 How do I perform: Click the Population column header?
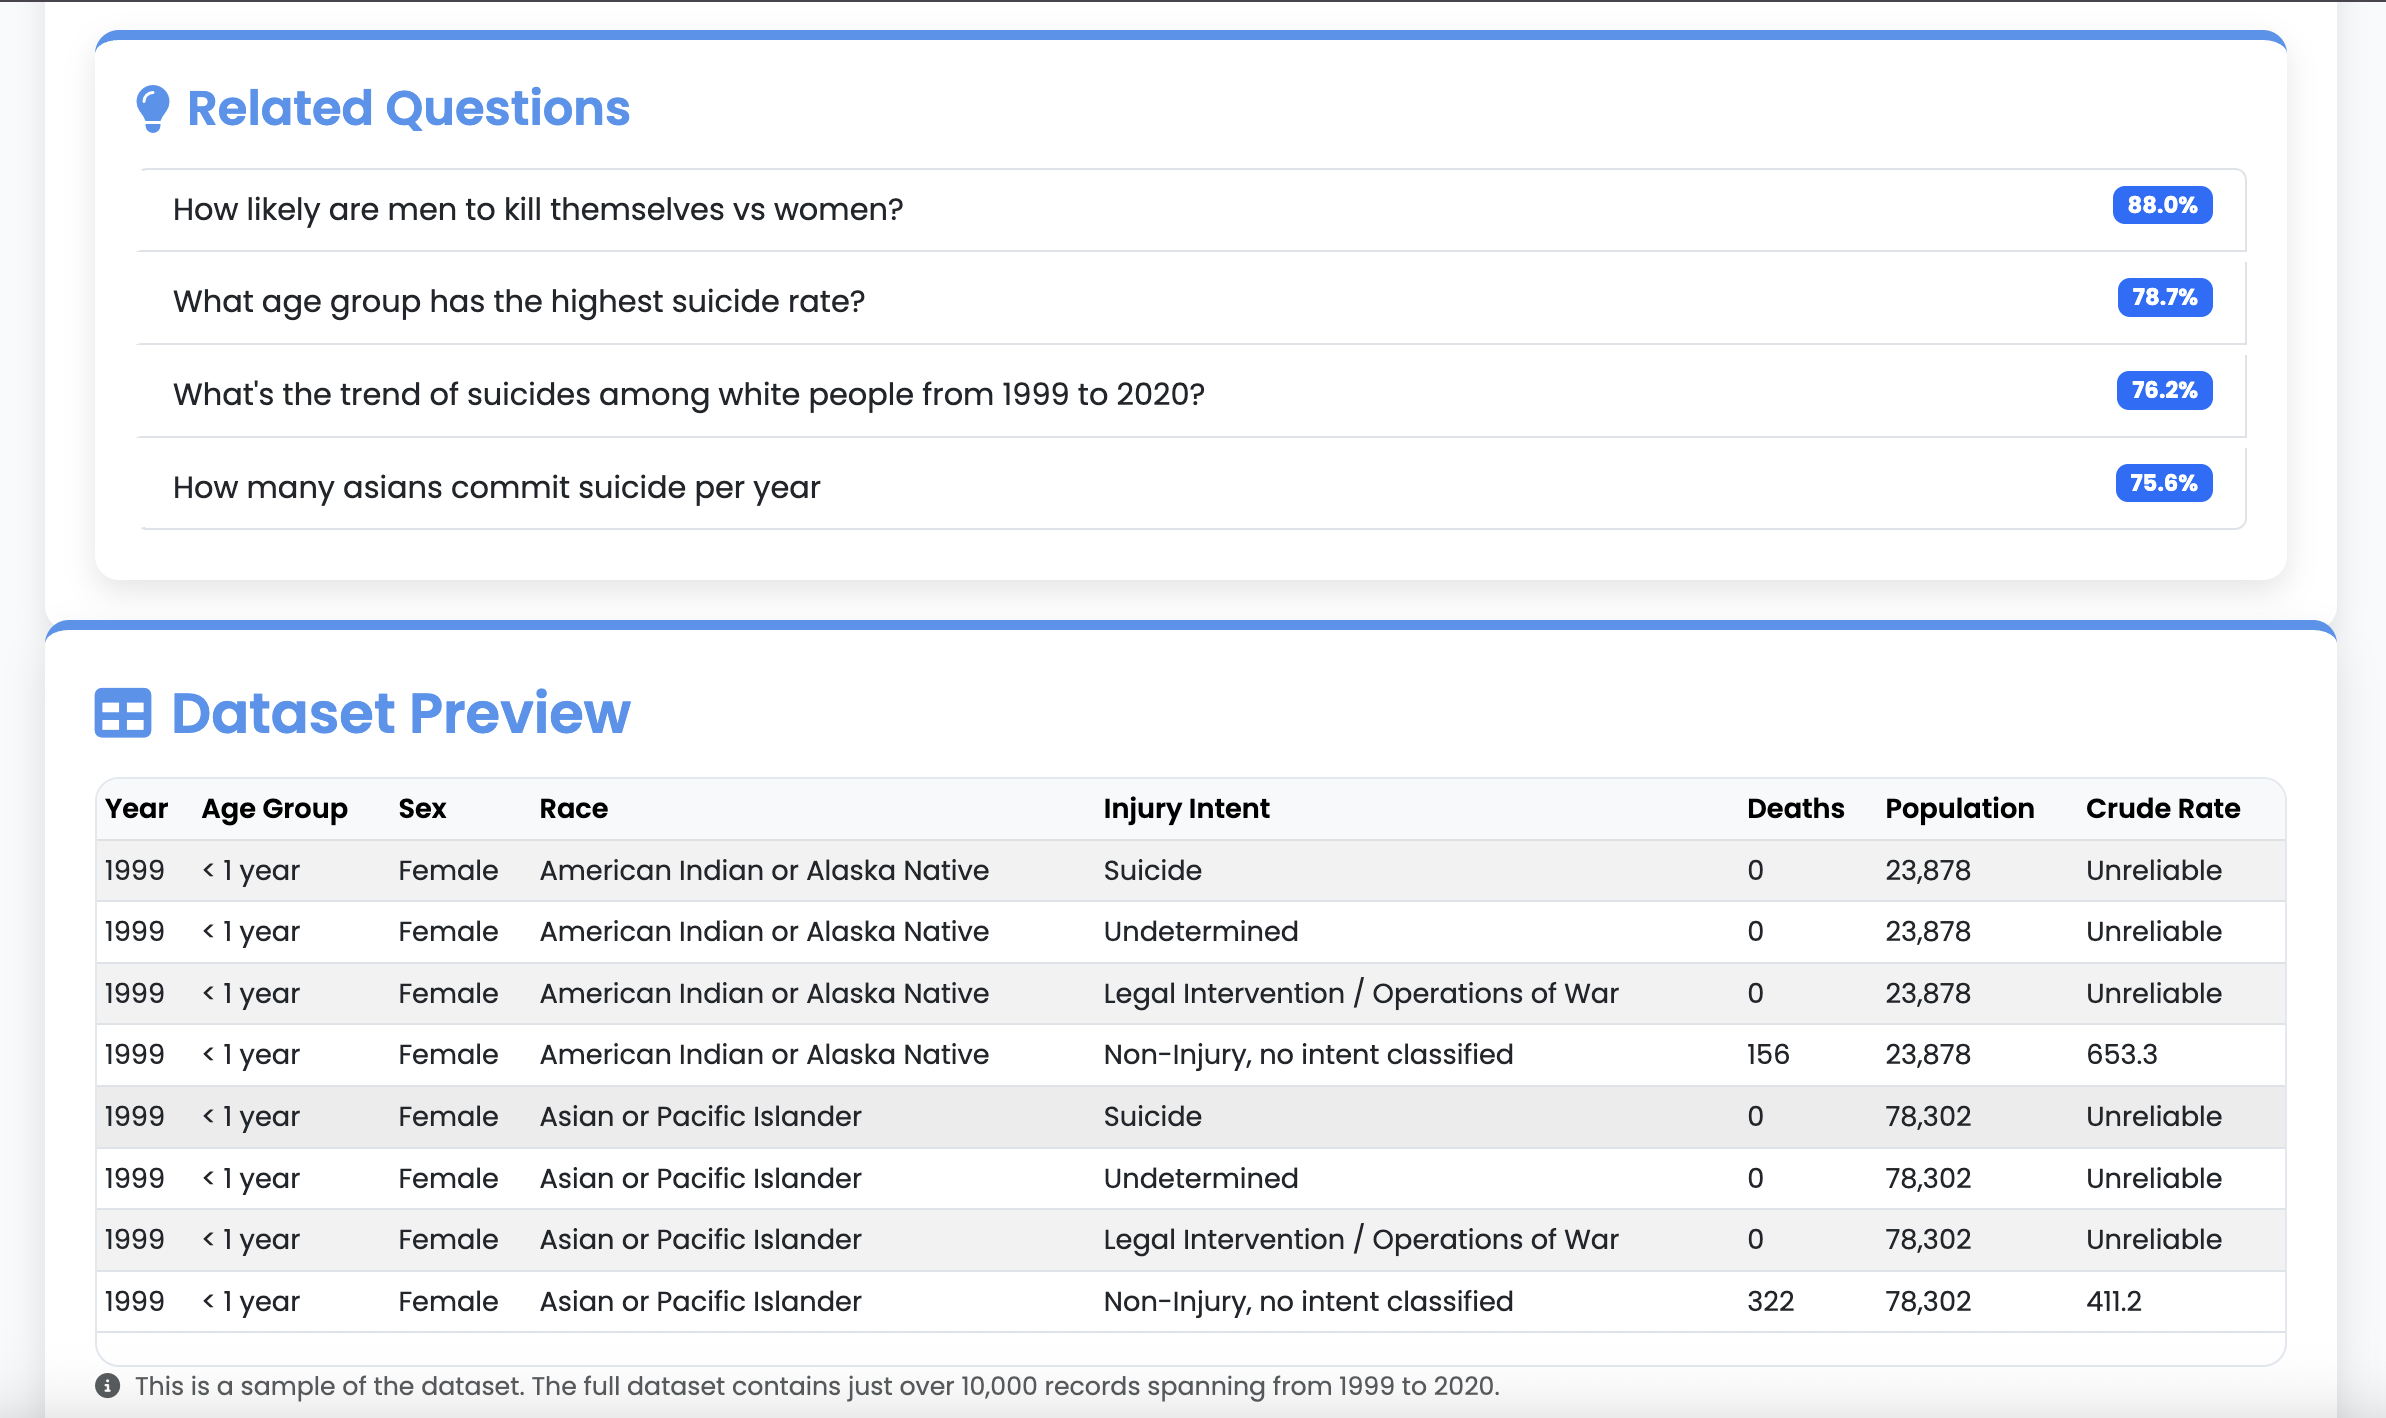(1959, 809)
